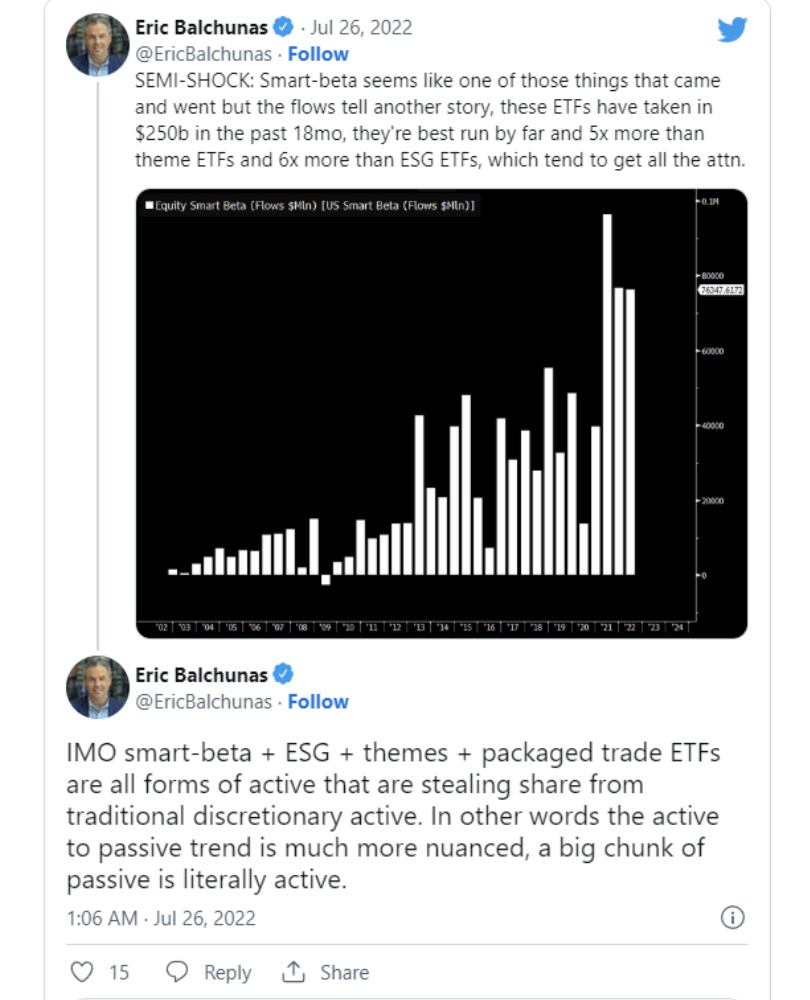Screen dimensions: 810x1000
Task: Open the Jul 26, 2022 header date link
Action: [x=361, y=27]
